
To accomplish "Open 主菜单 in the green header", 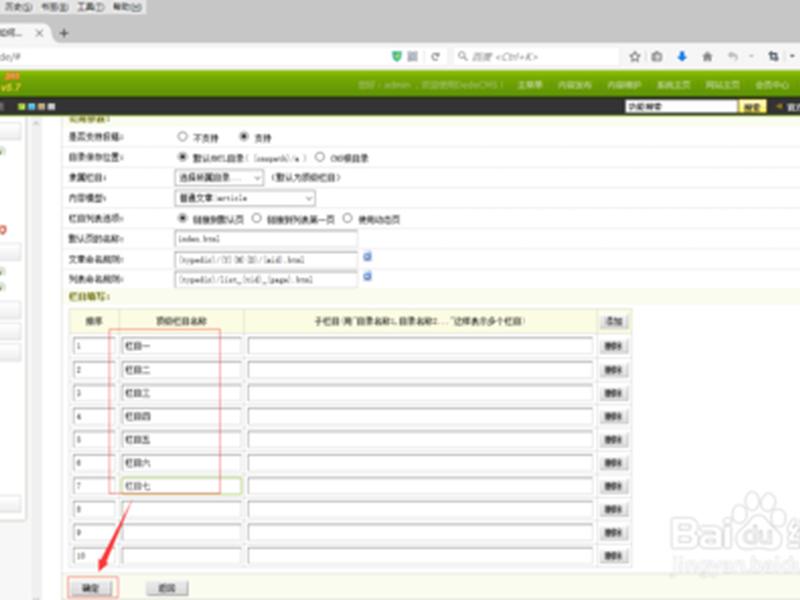I will click(530, 85).
